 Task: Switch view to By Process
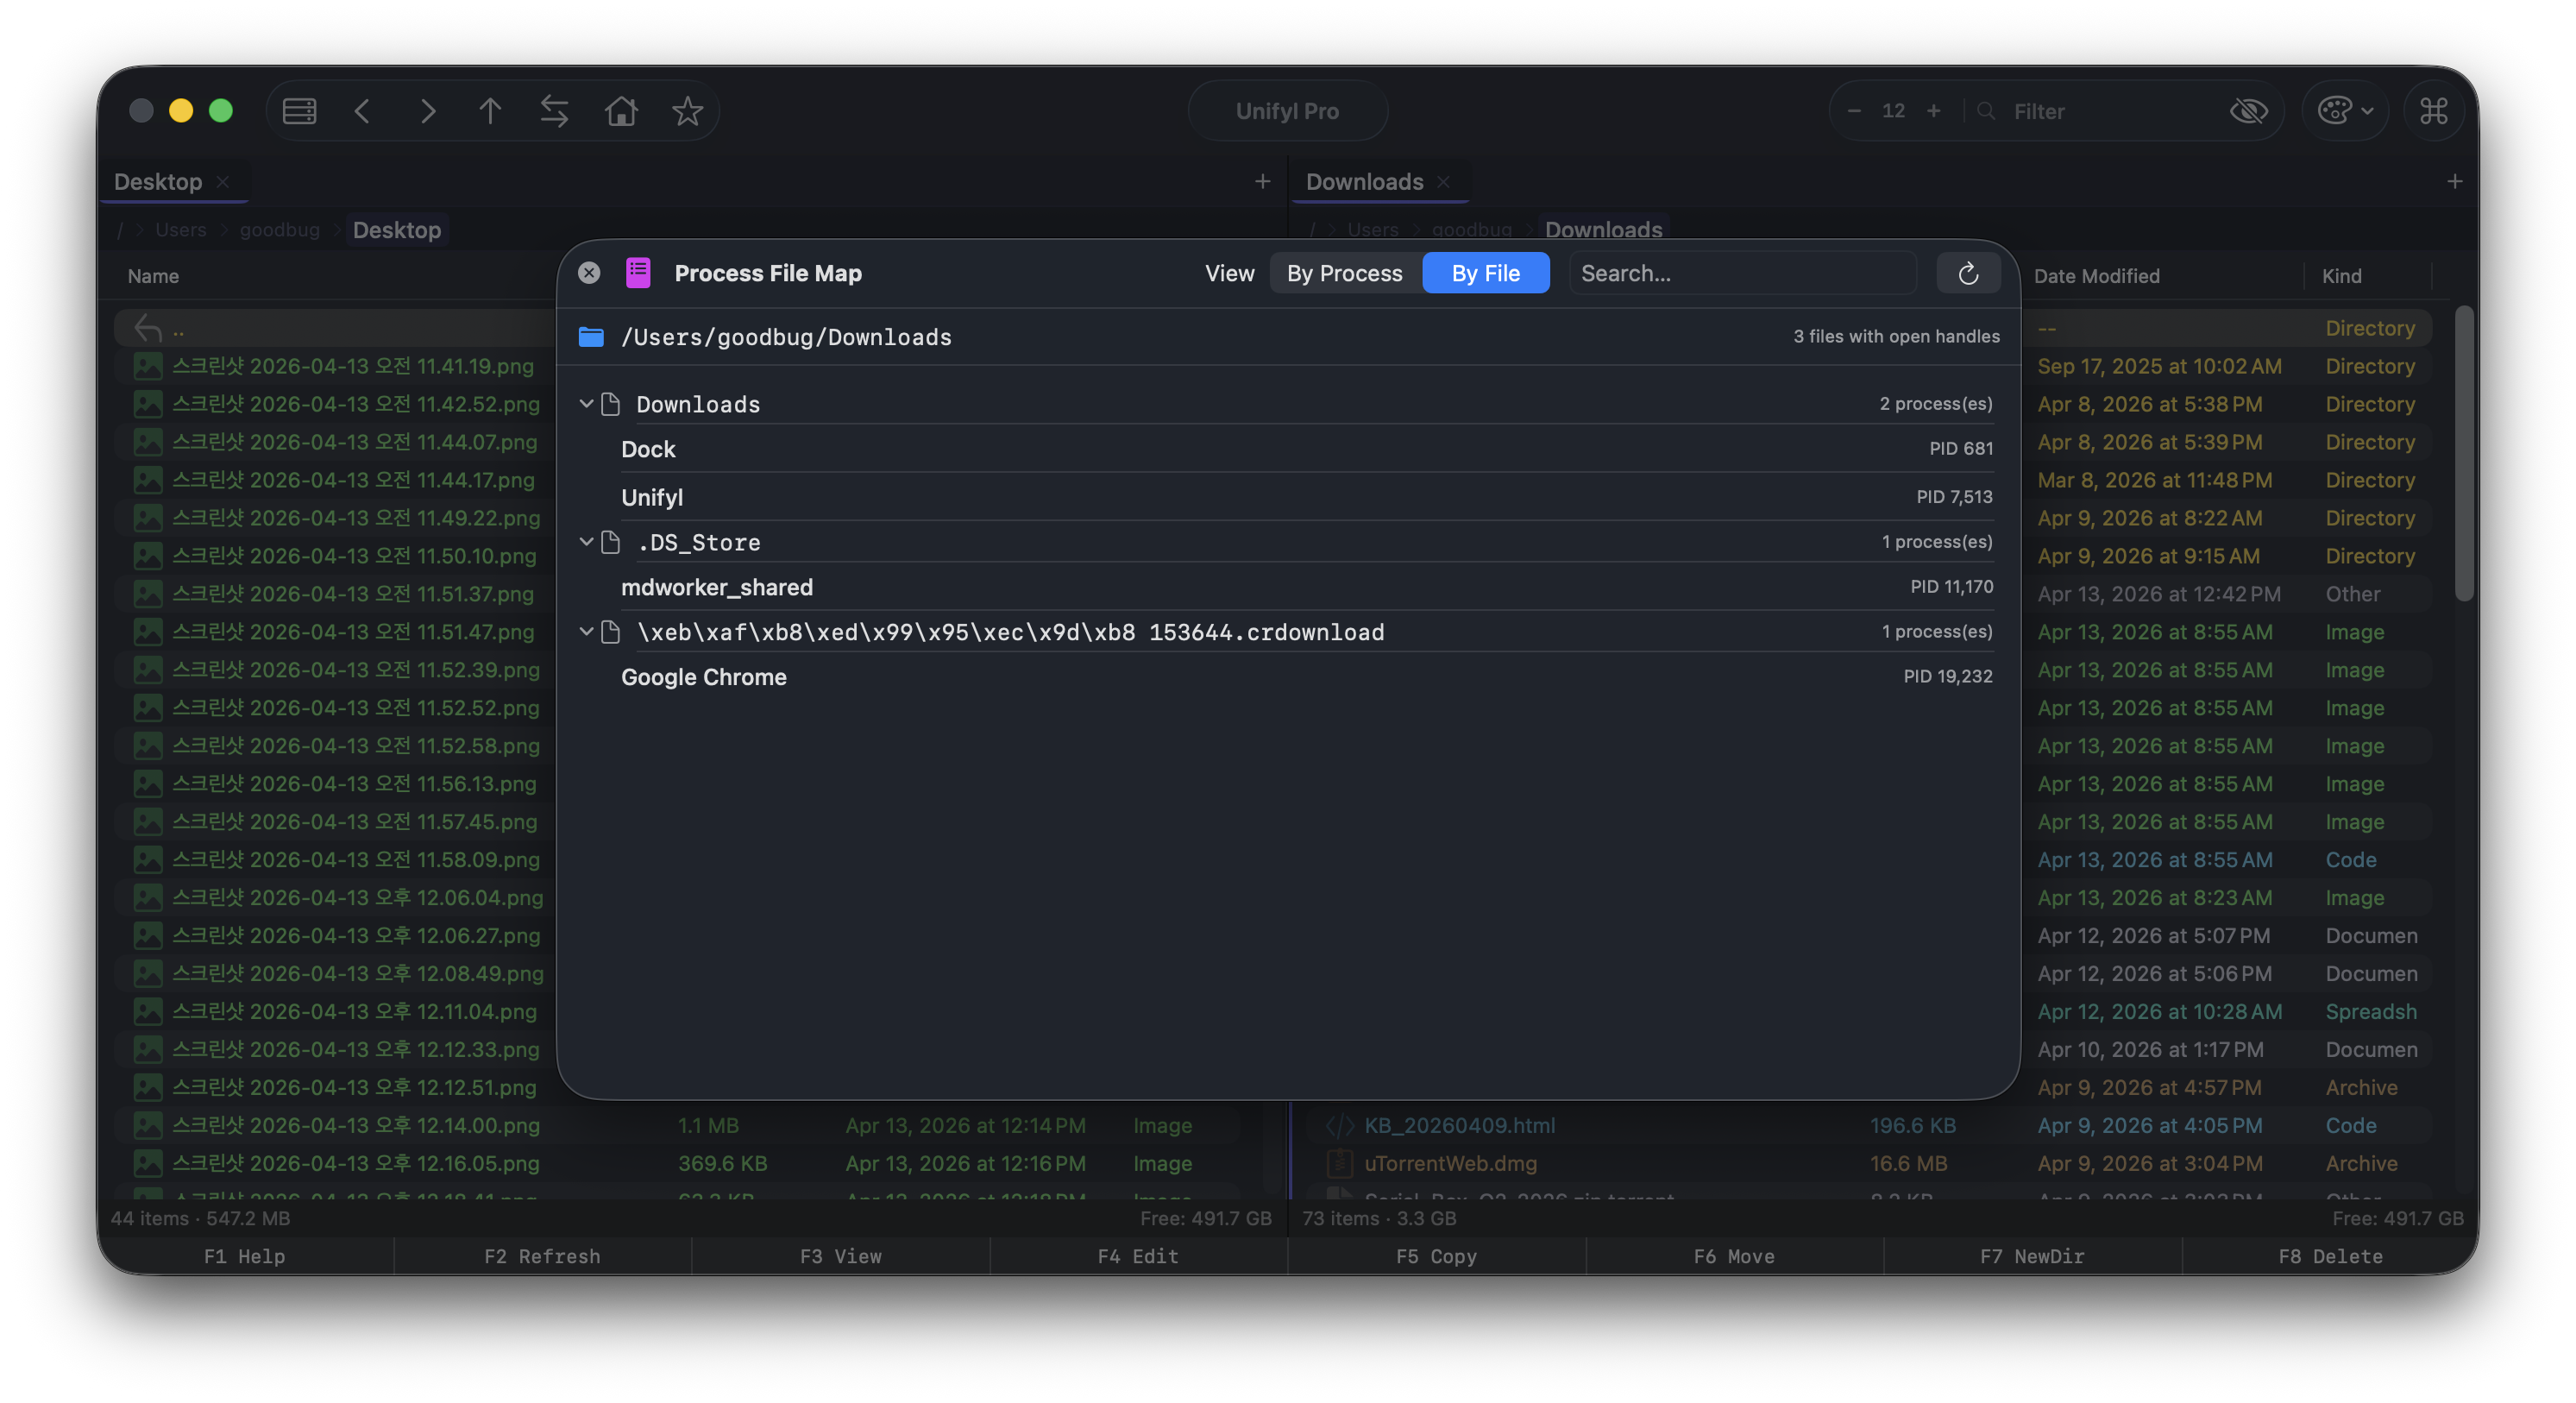[1344, 273]
